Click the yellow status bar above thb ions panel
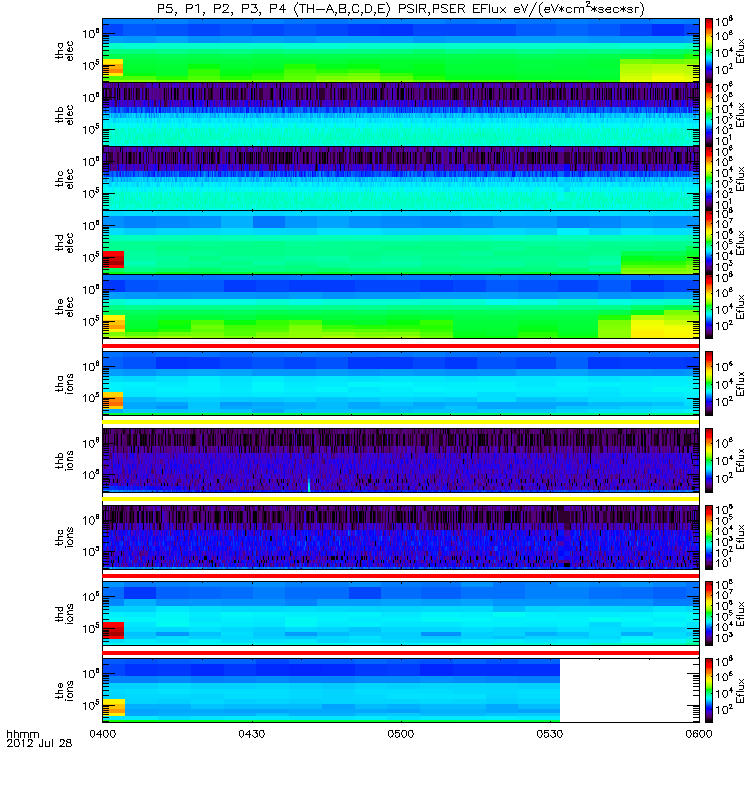 click(401, 422)
